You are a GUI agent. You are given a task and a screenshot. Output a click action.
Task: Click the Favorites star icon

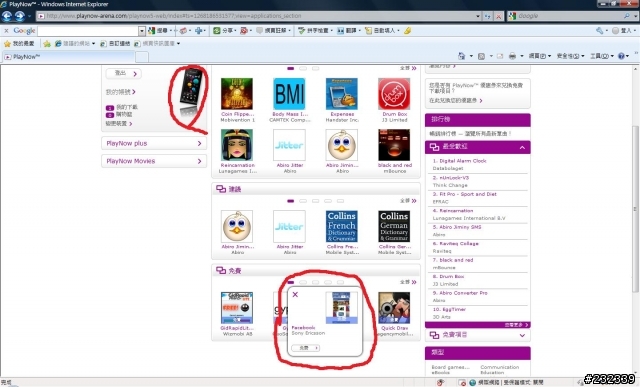pyautogui.click(x=7, y=43)
